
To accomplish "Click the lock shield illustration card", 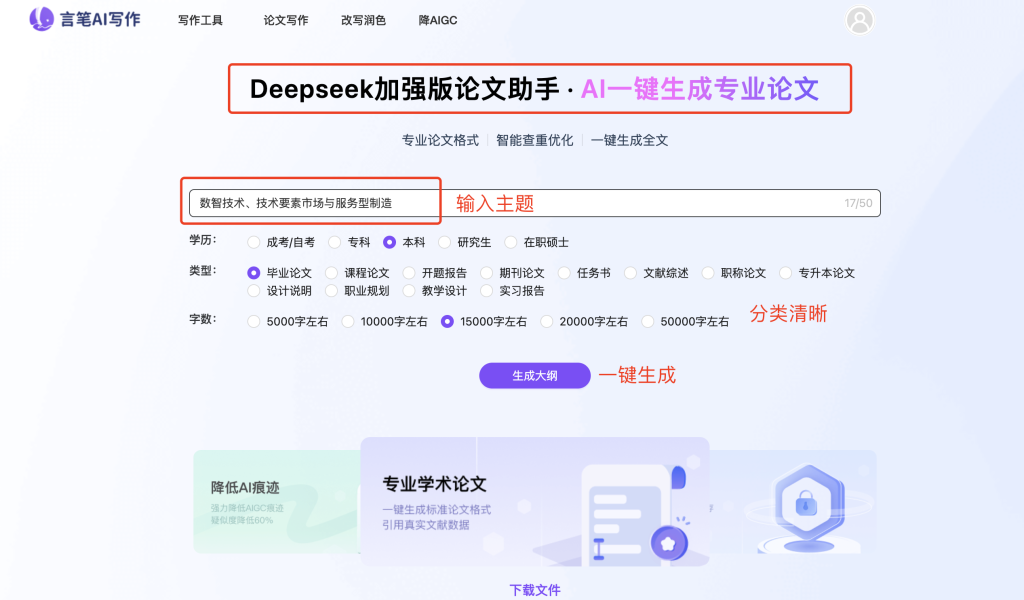I will pos(793,501).
